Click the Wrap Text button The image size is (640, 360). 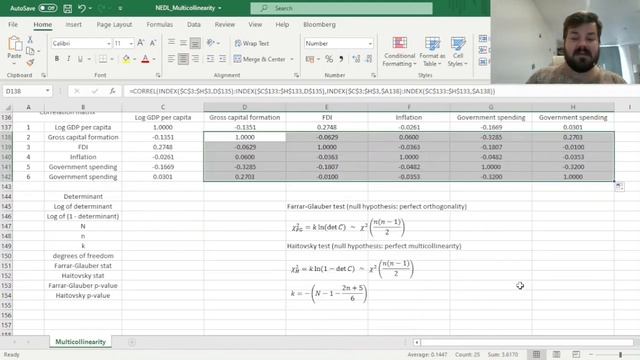[251, 43]
